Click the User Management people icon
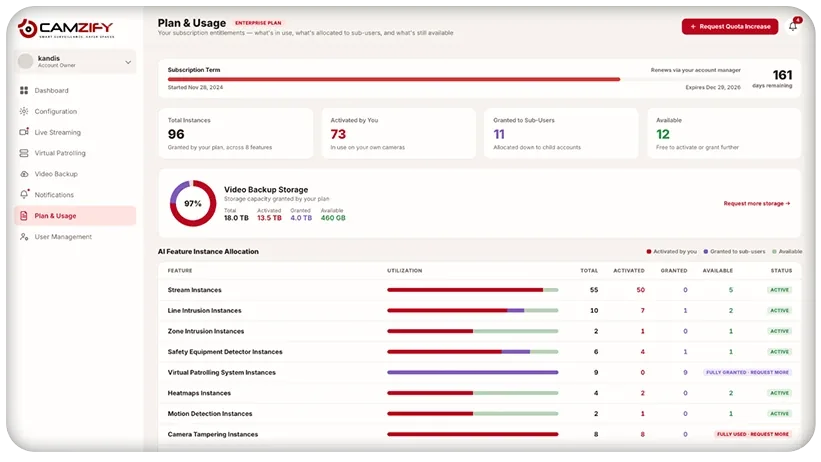This screenshot has height=462, width=821. 24,237
